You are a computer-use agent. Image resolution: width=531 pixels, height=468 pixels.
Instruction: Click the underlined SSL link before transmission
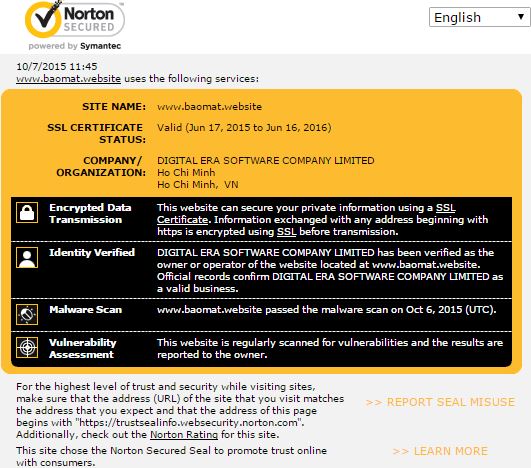tap(286, 232)
